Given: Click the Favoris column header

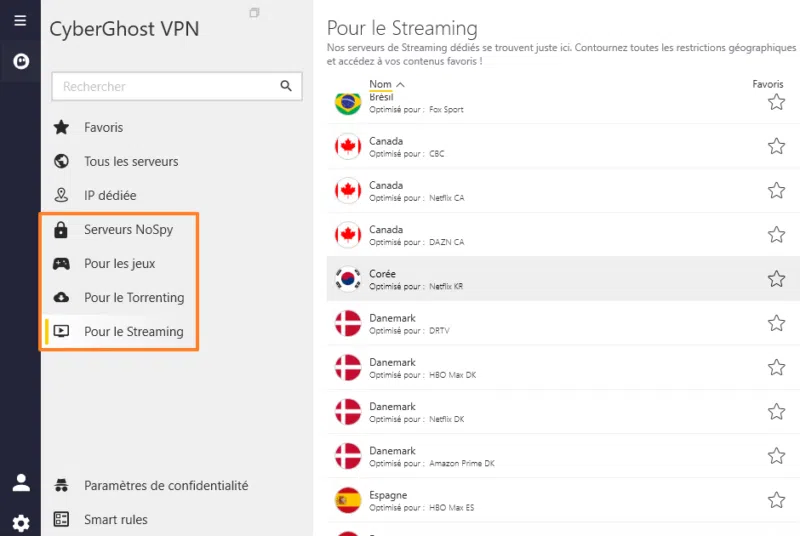Looking at the screenshot, I should (768, 85).
